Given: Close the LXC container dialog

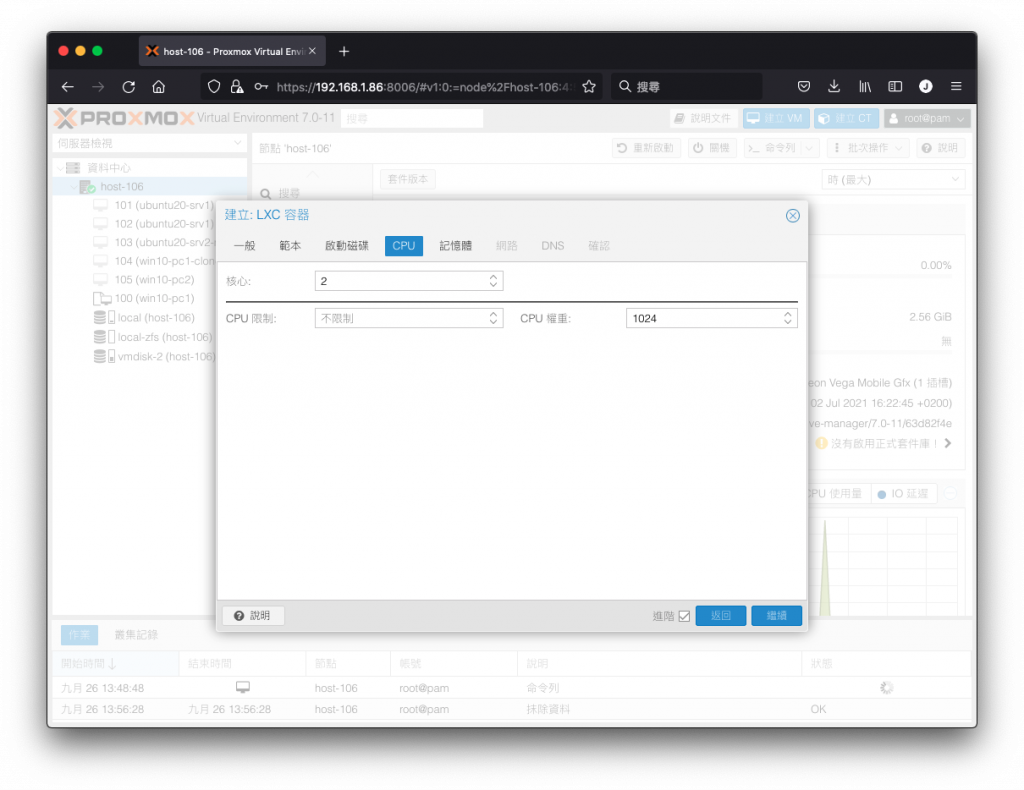Looking at the screenshot, I should click(792, 215).
